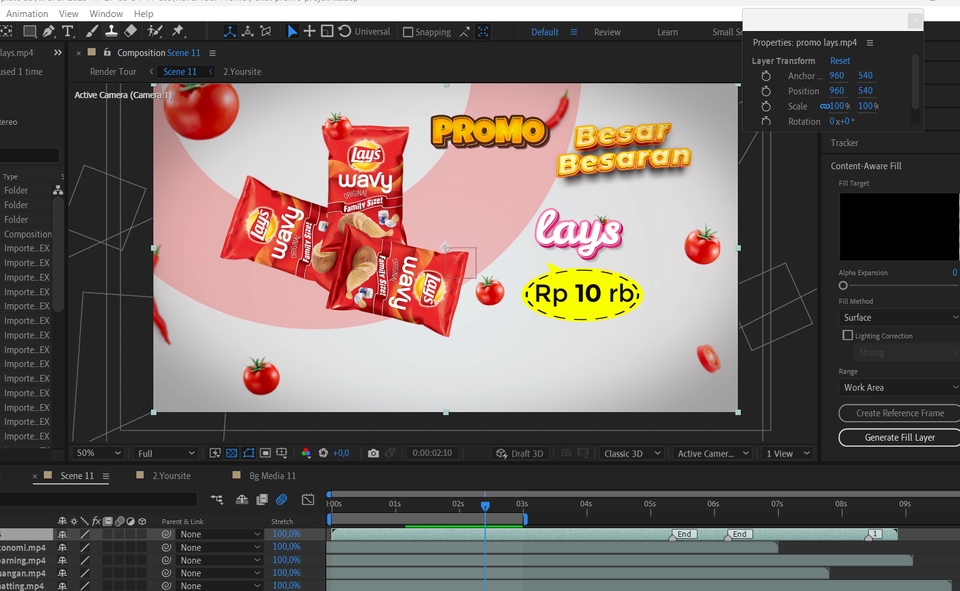
Task: Open the Full resolution dropdown
Action: [166, 453]
